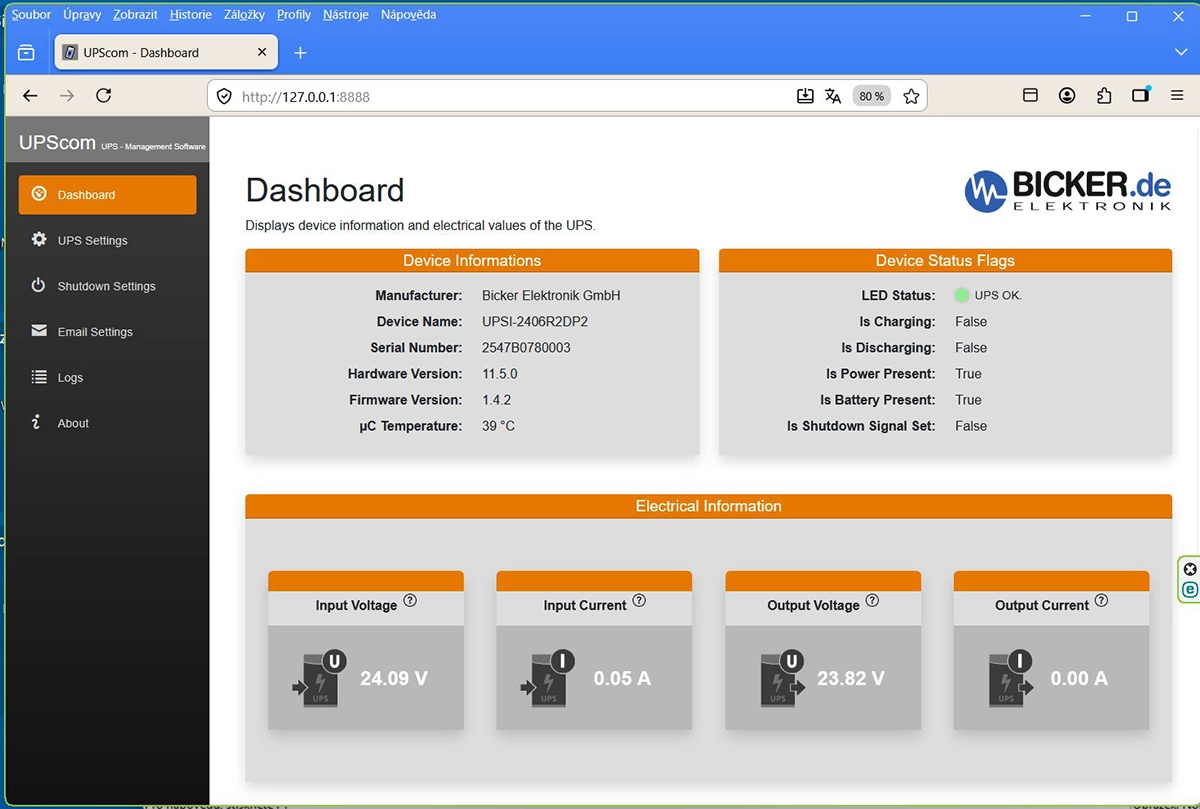Click the install/download page icon in address bar
Viewport: 1200px width, 809px height.
[805, 96]
